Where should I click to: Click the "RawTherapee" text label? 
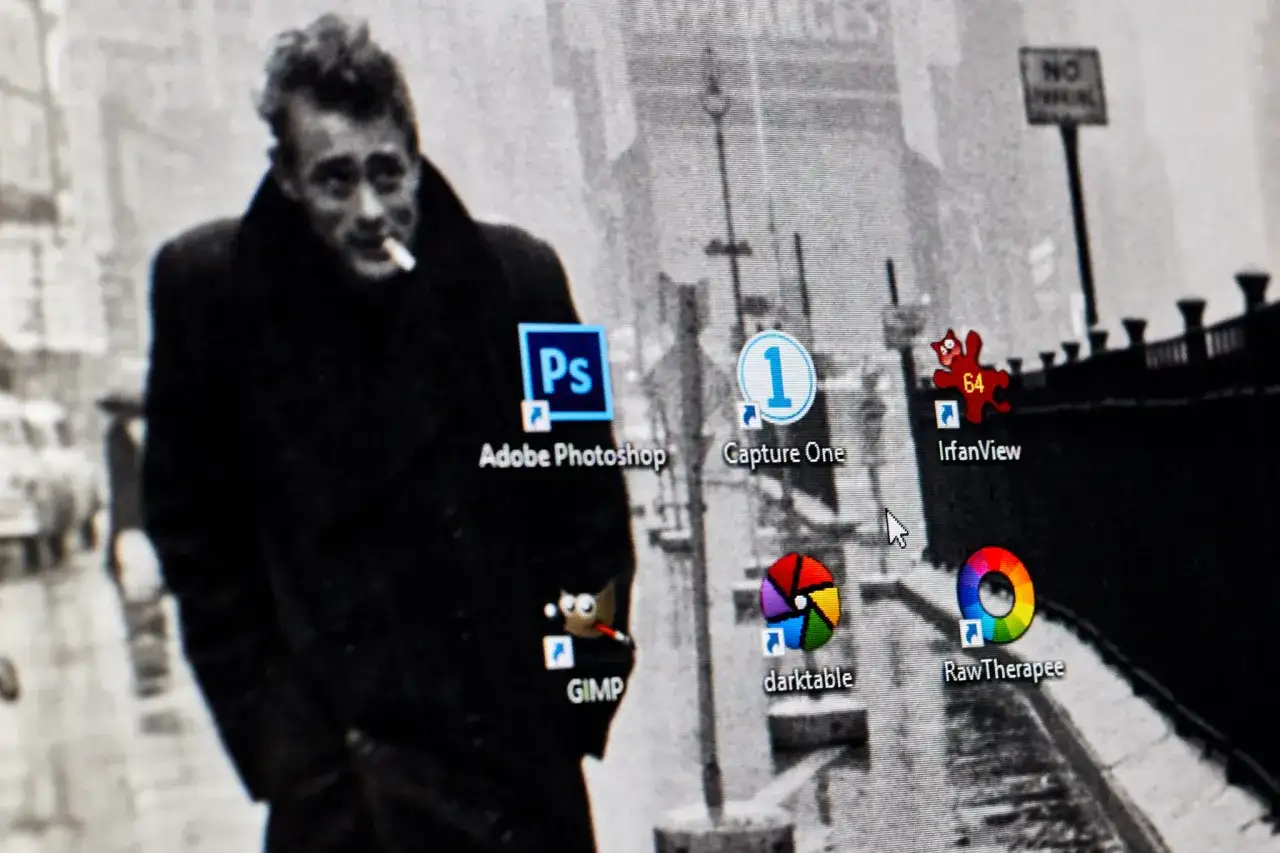pos(1004,670)
